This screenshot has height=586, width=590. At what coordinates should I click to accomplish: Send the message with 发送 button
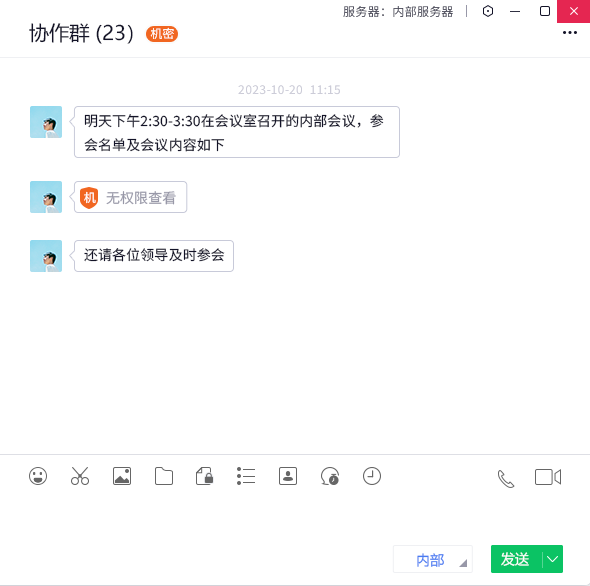[x=516, y=559]
